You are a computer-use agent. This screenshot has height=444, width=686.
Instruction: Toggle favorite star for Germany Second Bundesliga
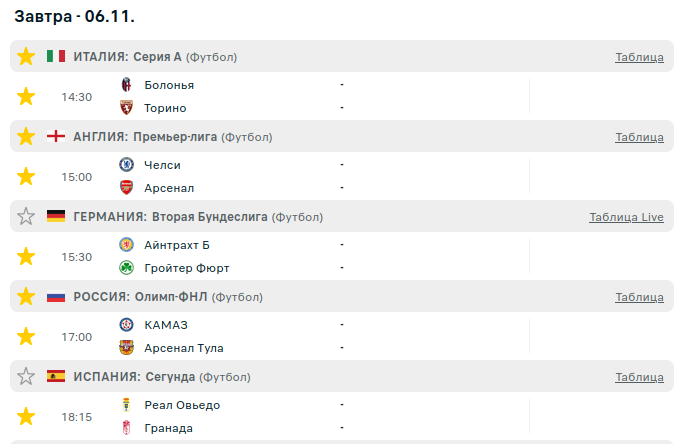click(x=26, y=216)
